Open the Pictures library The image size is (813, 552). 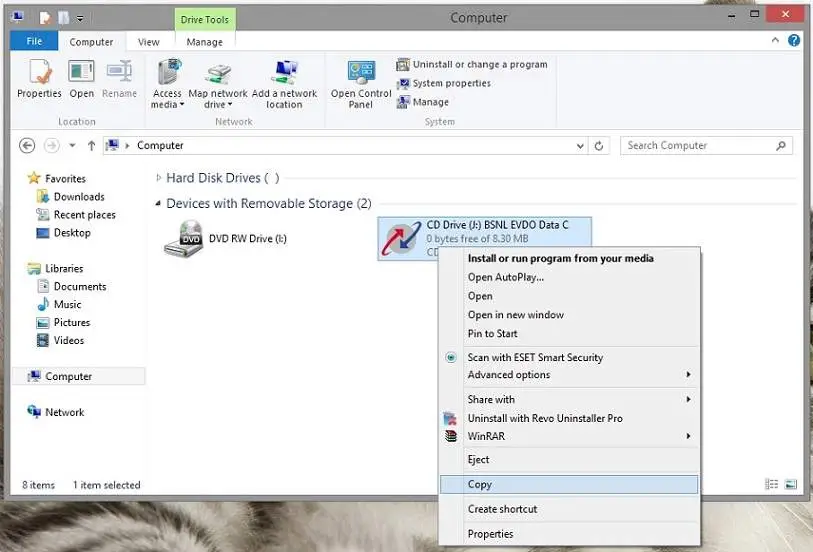63,322
